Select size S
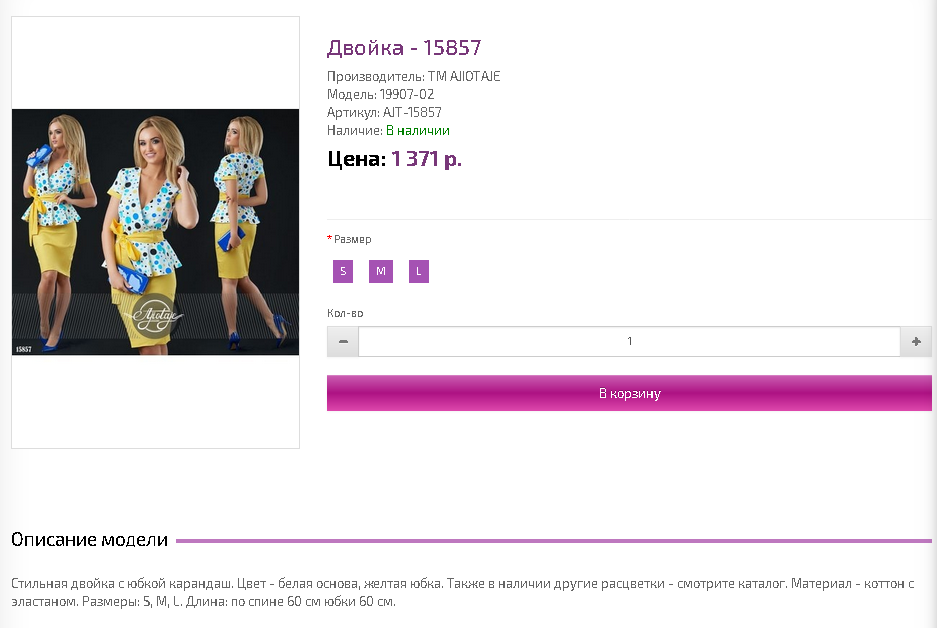Viewport: 937px width, 628px height. (343, 271)
